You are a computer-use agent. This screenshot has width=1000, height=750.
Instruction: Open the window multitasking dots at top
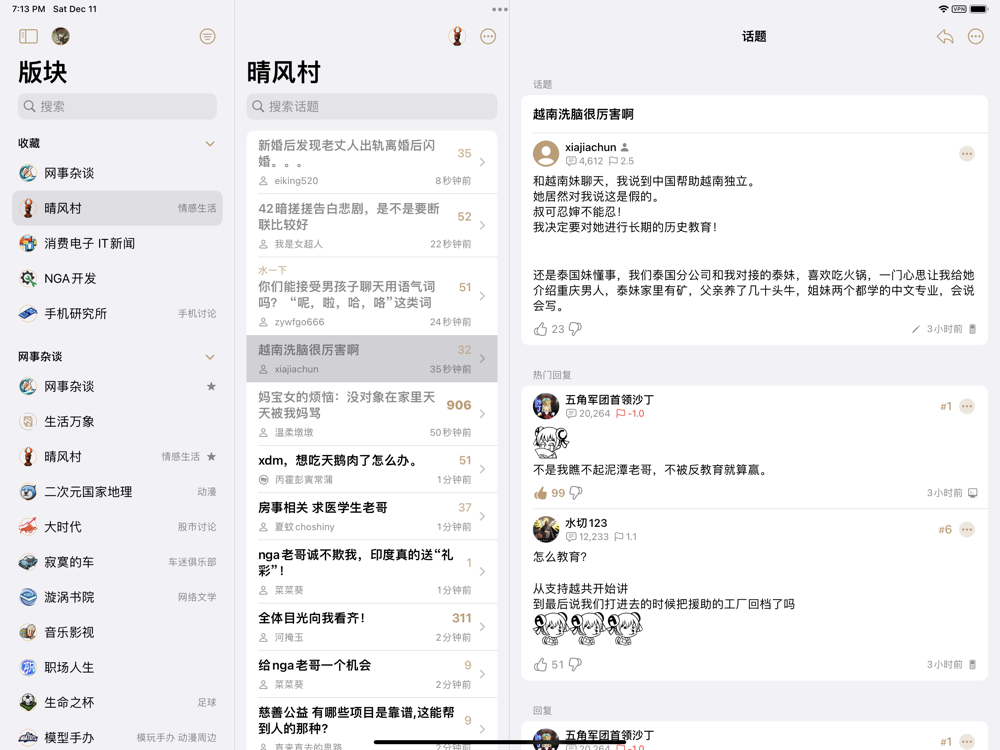pos(500,10)
